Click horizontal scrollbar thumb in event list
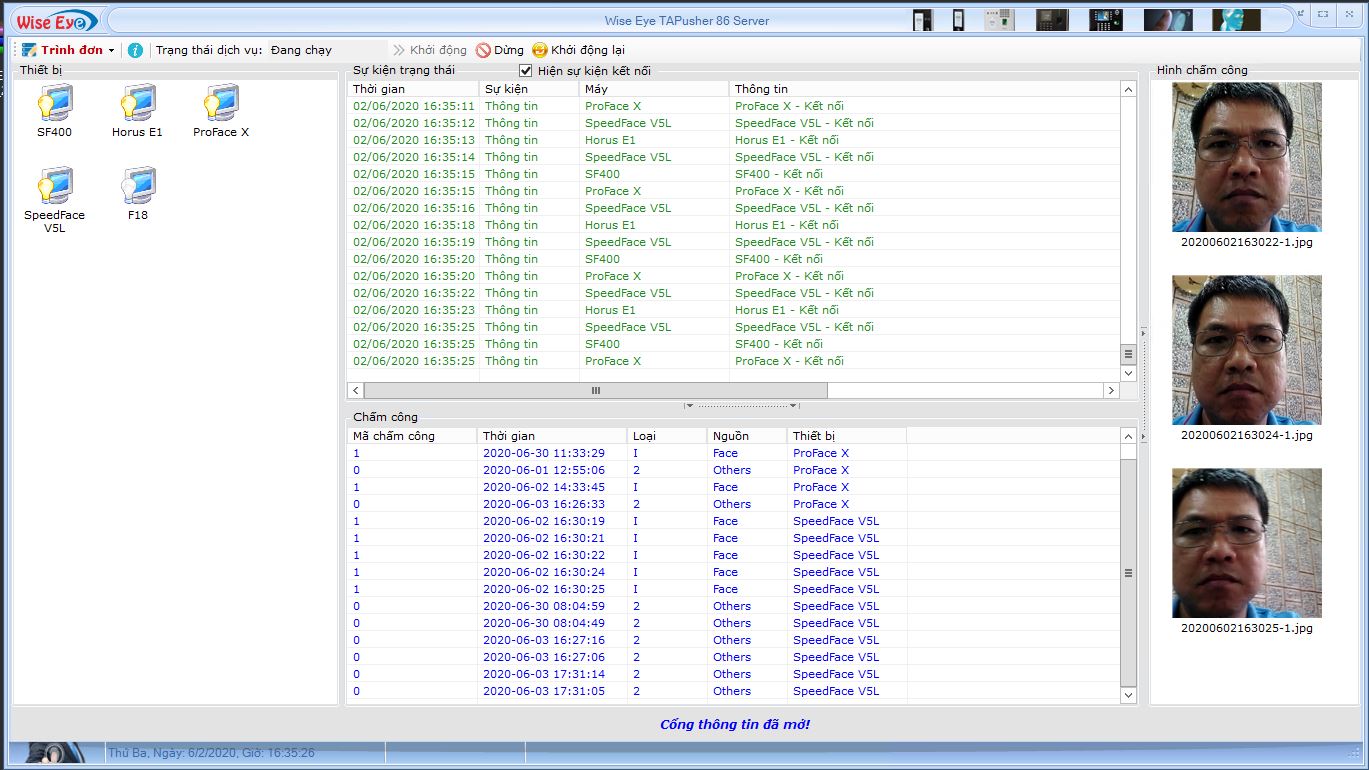The image size is (1369, 770). click(596, 390)
